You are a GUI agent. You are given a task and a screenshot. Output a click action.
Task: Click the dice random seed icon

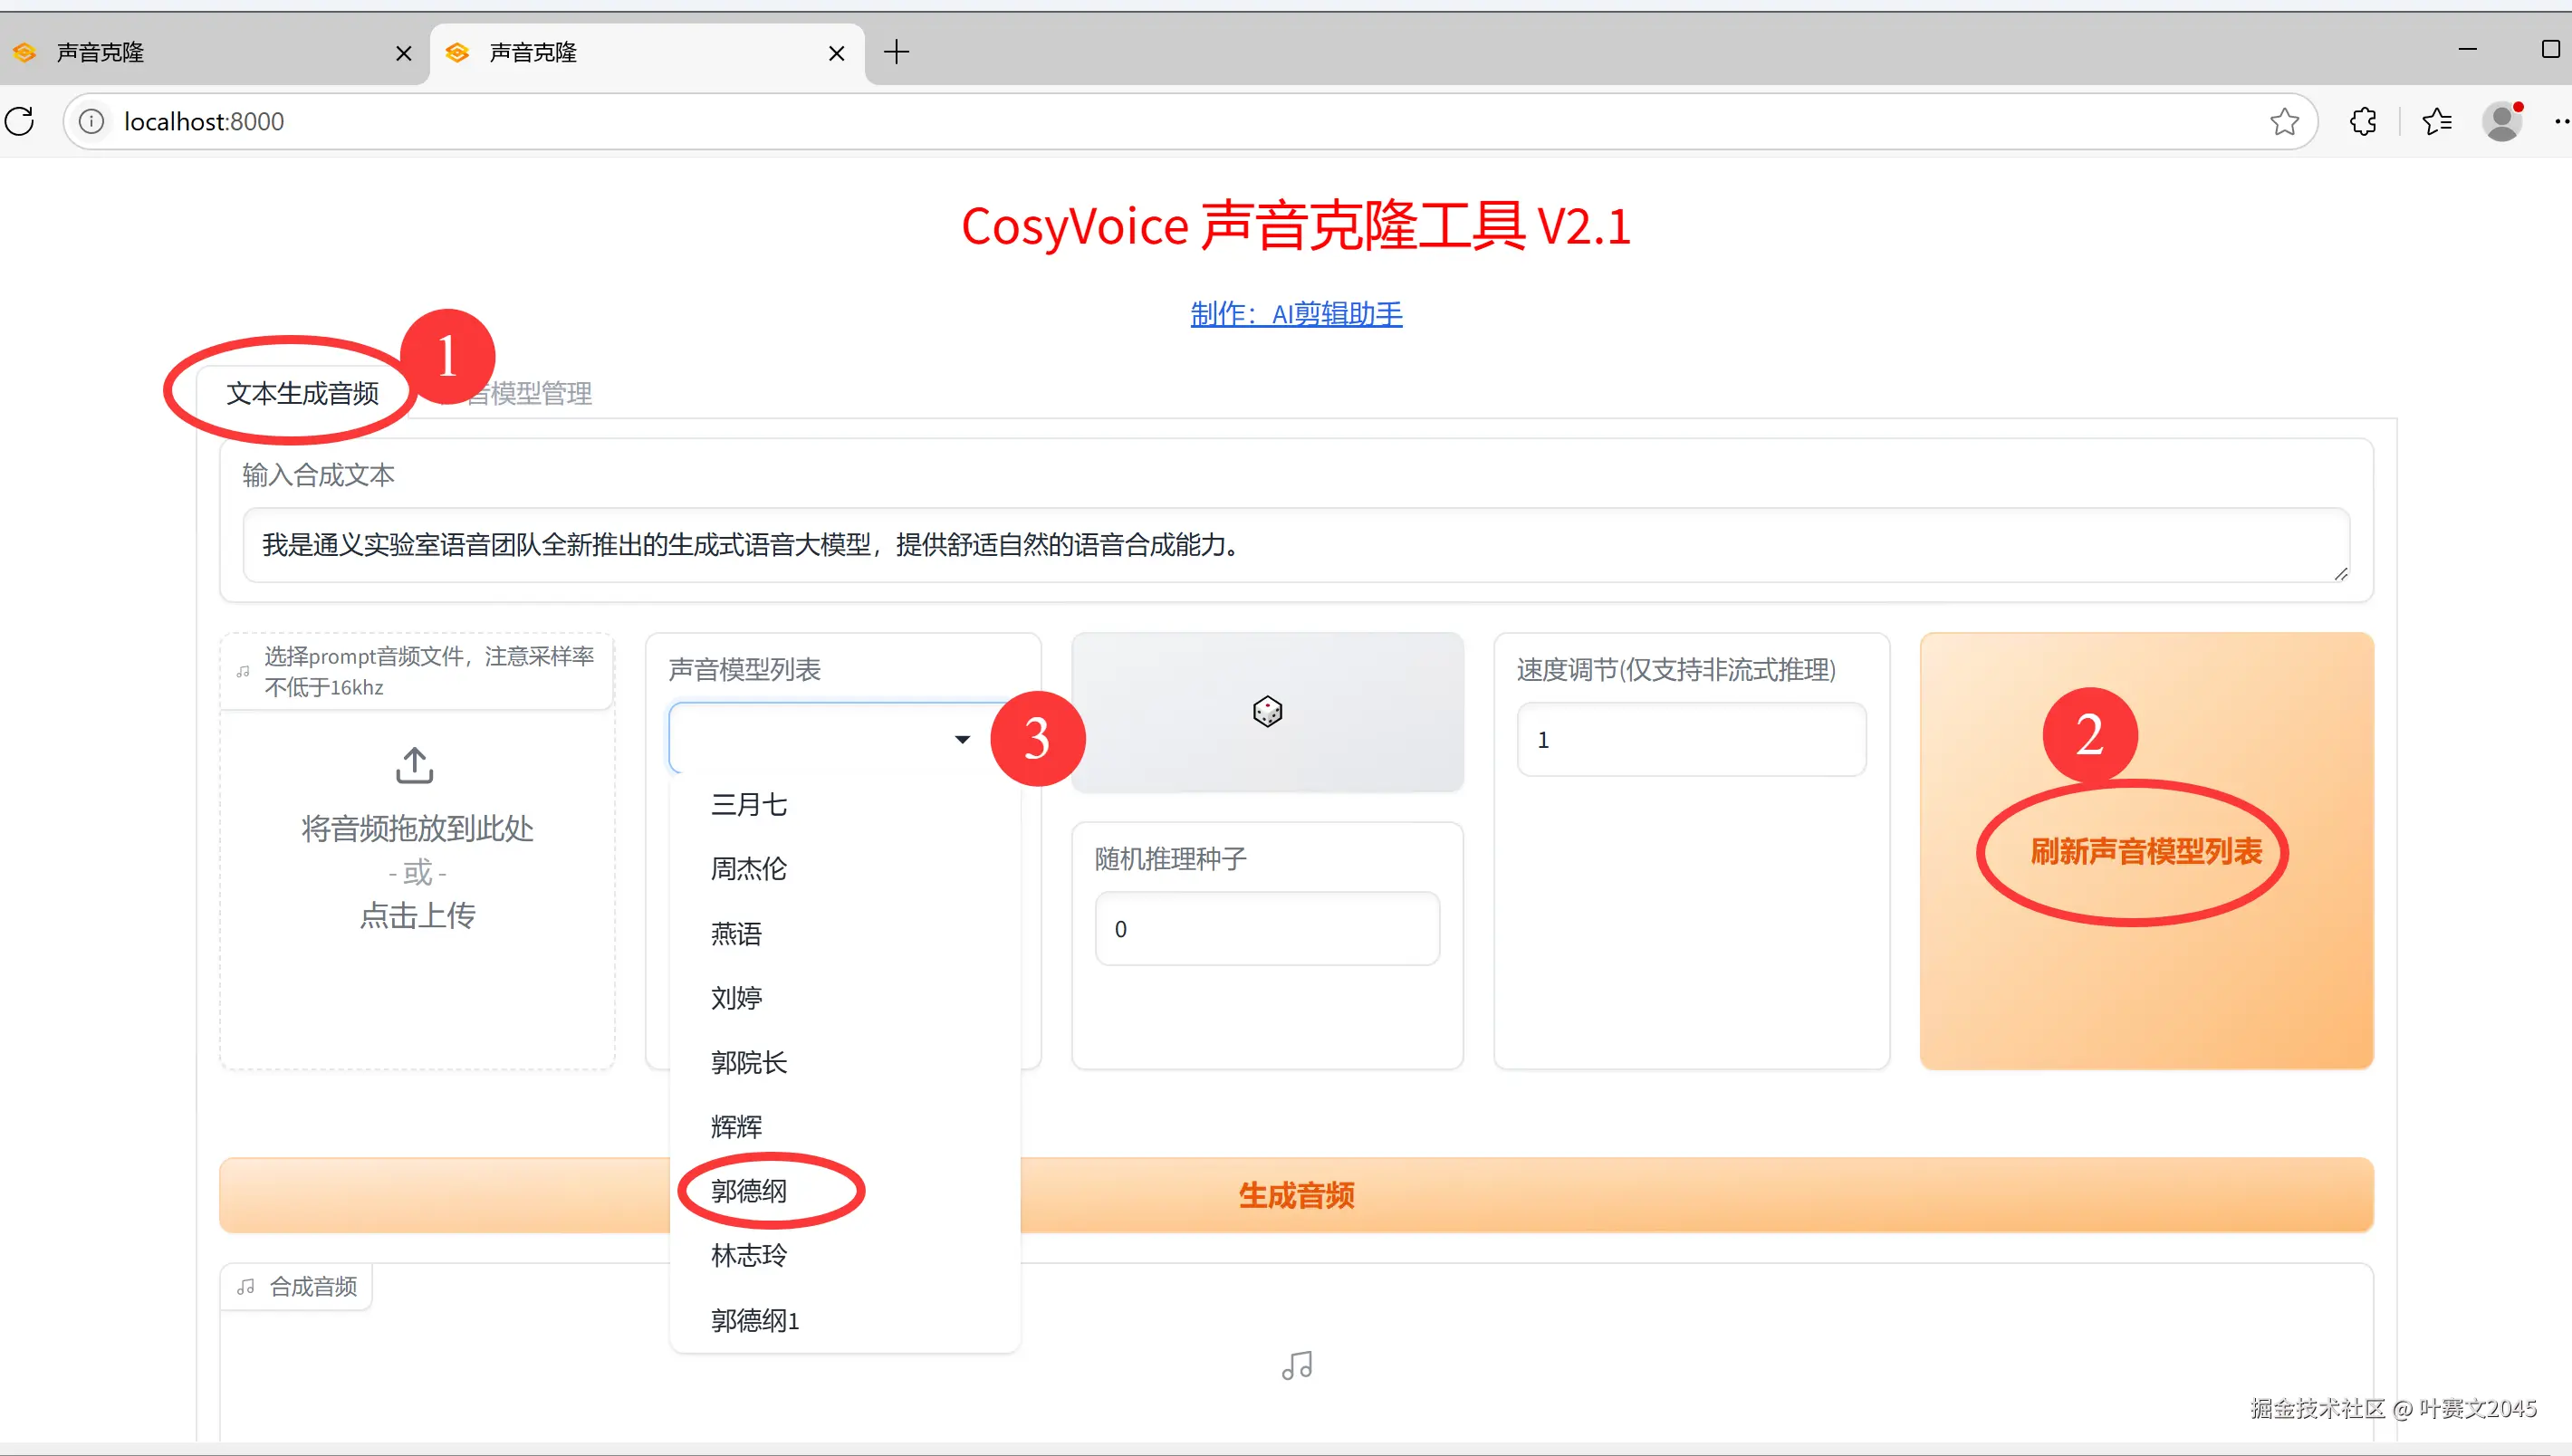tap(1267, 711)
